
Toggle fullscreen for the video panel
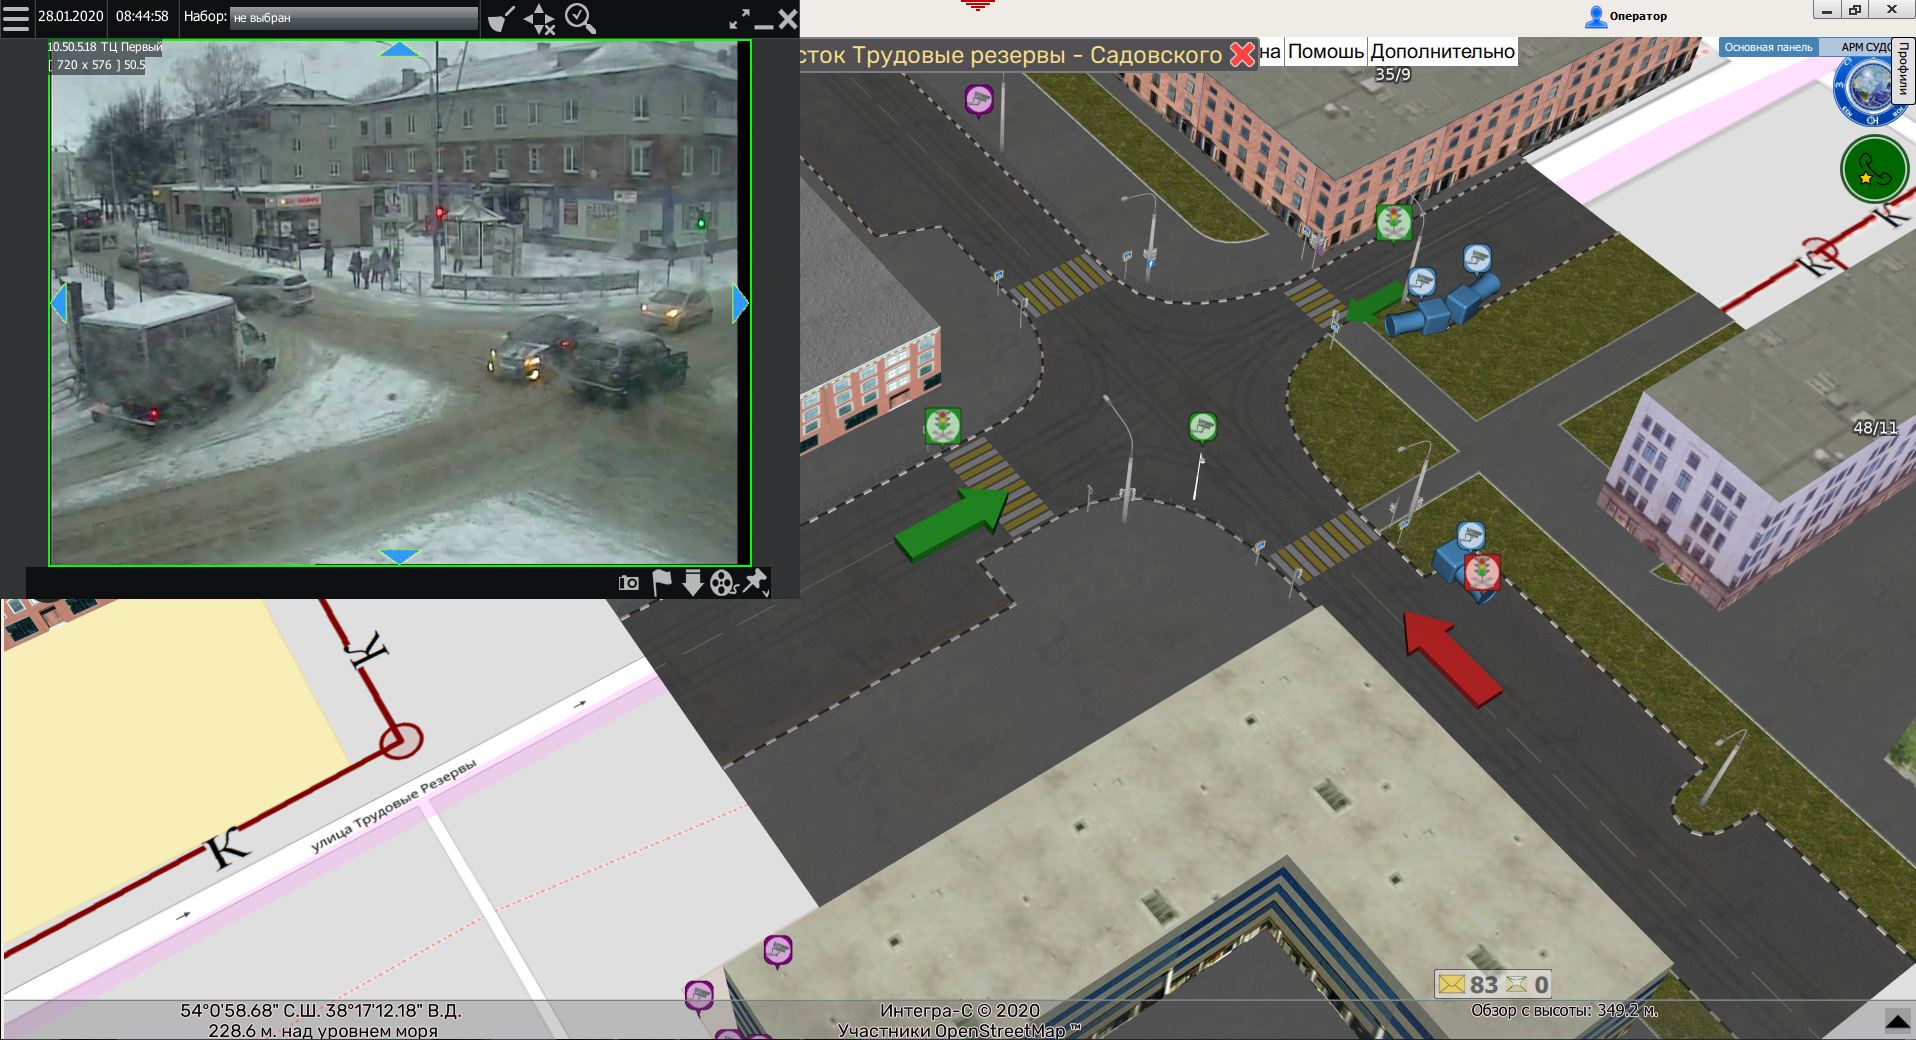739,19
